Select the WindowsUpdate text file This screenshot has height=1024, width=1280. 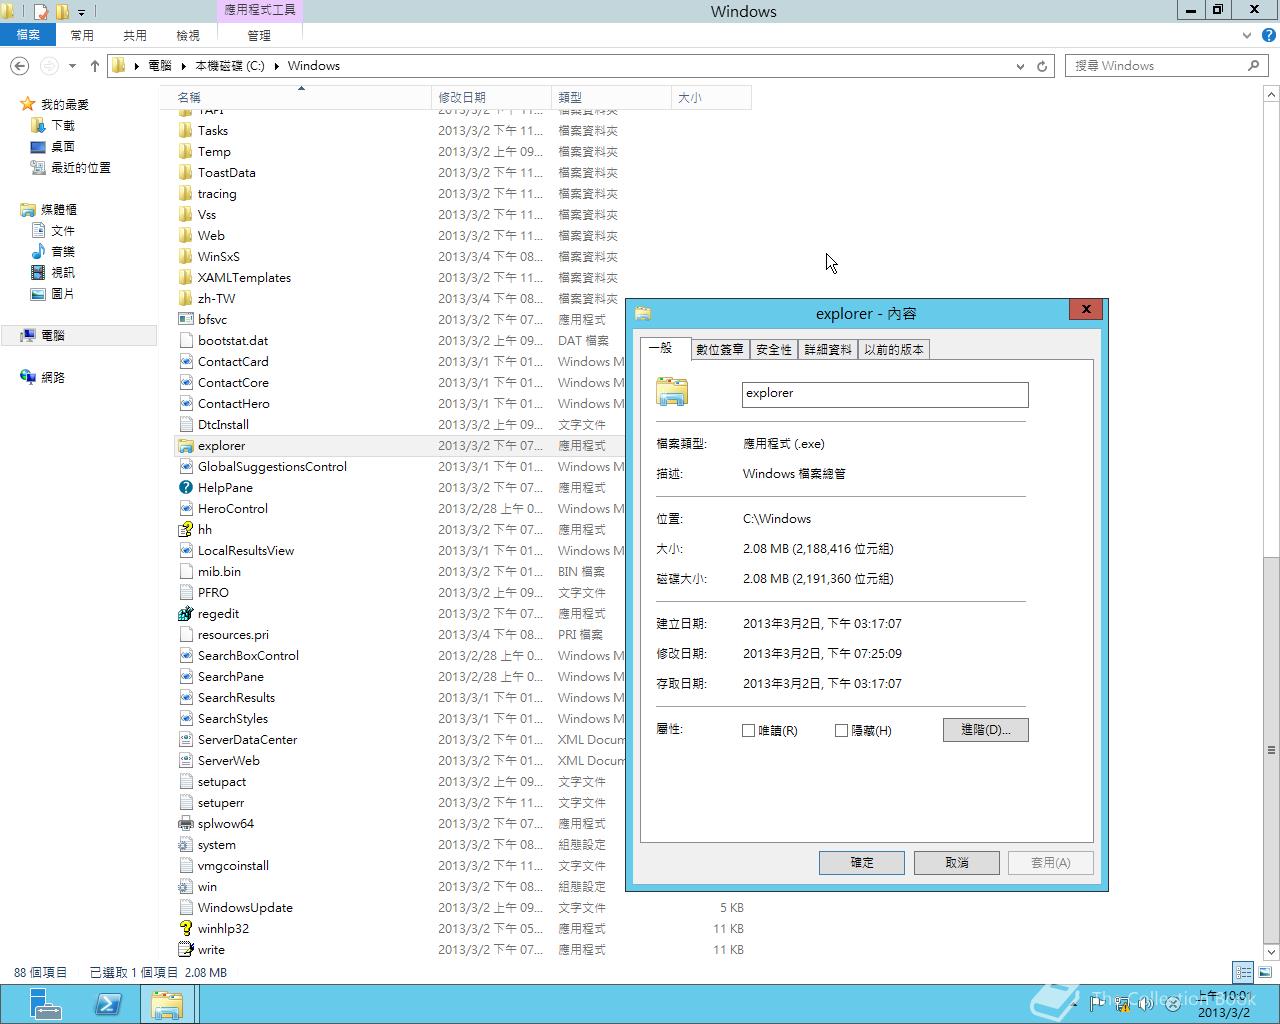click(245, 907)
